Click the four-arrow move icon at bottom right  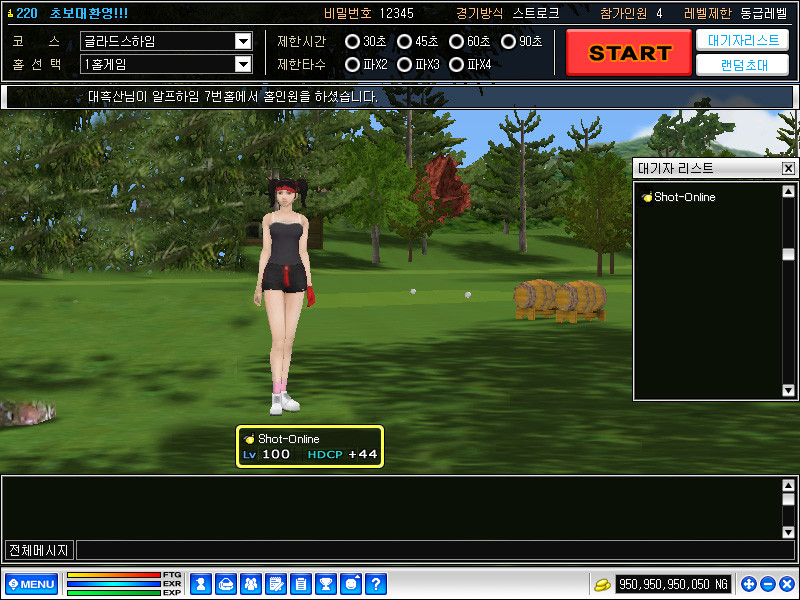point(748,584)
